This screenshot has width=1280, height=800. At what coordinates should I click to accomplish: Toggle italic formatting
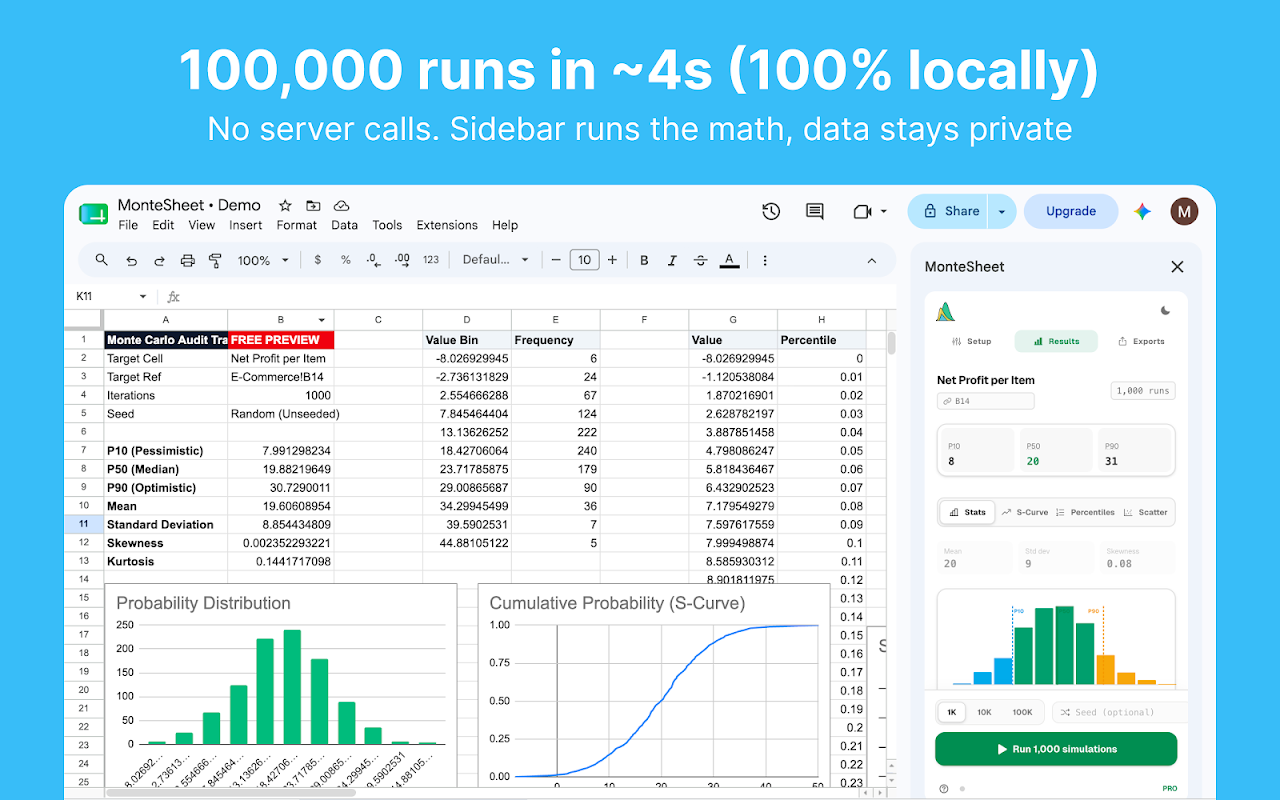[x=672, y=260]
